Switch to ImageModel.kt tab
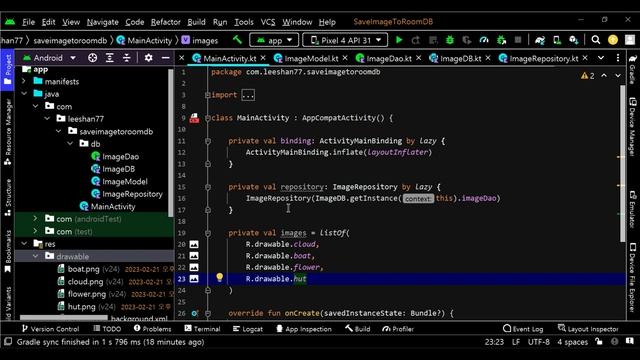640x360 pixels. tap(311, 58)
